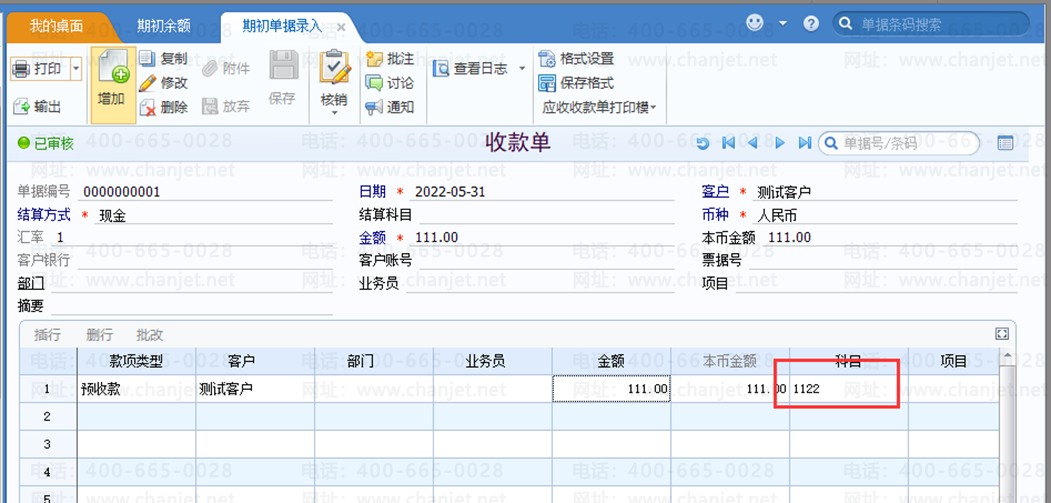The height and width of the screenshot is (503, 1051).
Task: Open the 格式设置 format settings
Action: pos(547,59)
